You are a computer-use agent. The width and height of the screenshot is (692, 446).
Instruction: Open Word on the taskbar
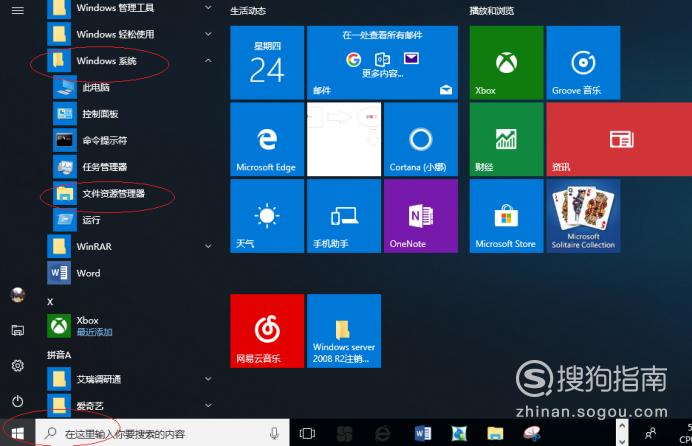423,434
